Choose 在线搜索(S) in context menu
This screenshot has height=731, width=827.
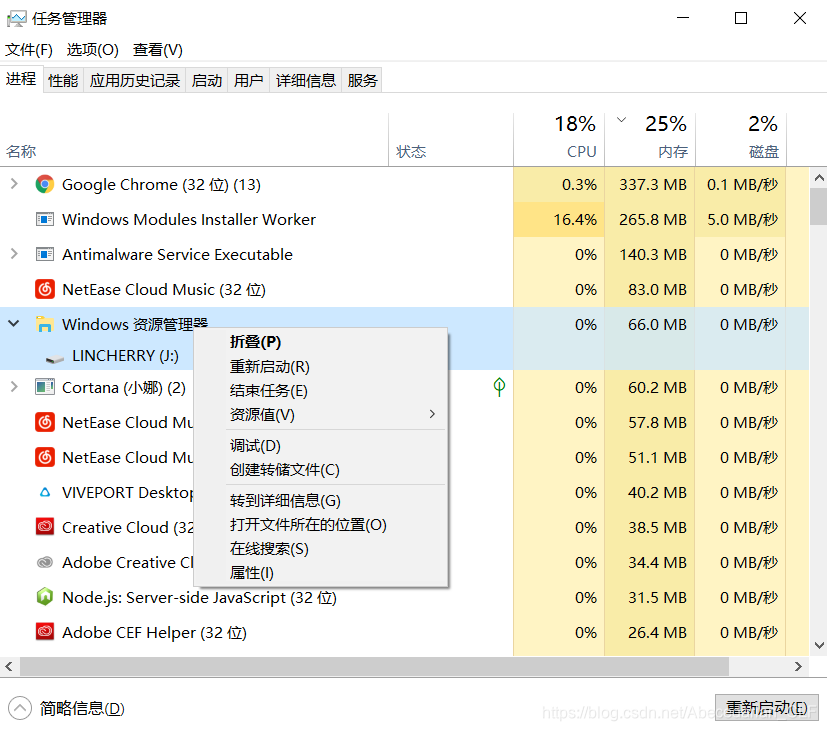point(322,549)
